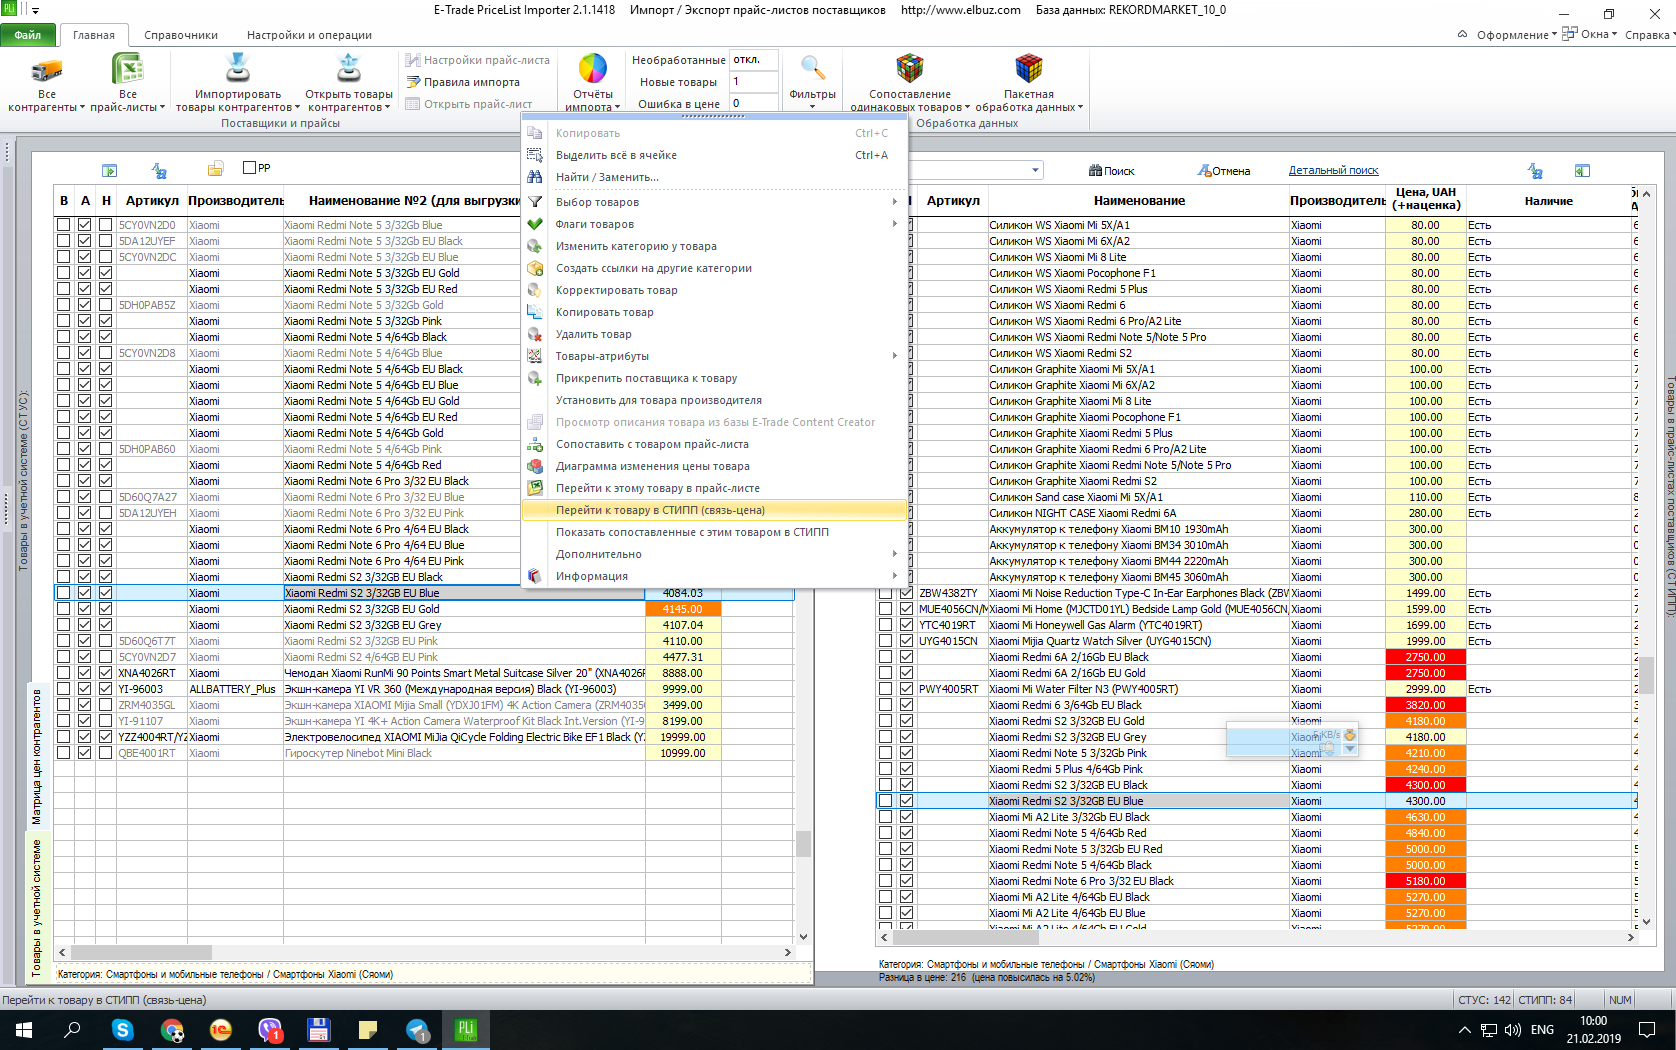Click the left table horizontal scrollbar
Viewport: 1676px width, 1050px height.
tap(424, 952)
